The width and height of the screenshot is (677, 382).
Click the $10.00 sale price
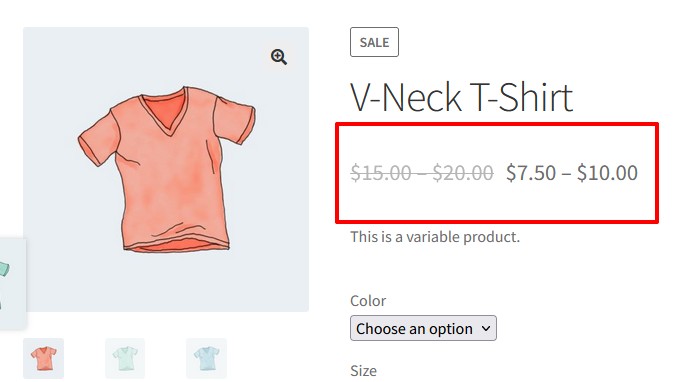(607, 173)
